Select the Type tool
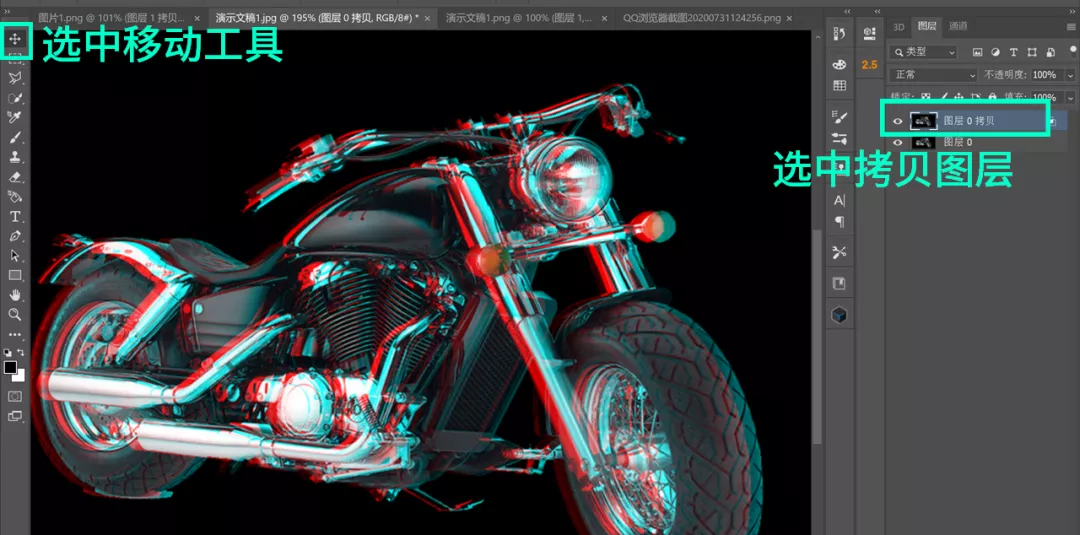Viewport: 1080px width, 535px height. [x=14, y=216]
